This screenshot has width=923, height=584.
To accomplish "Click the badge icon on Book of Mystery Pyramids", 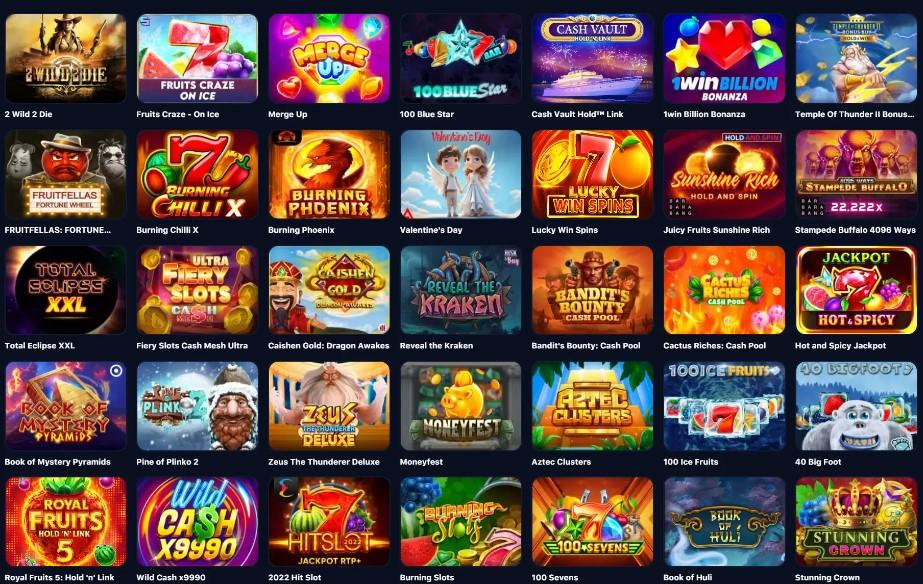I will (116, 371).
